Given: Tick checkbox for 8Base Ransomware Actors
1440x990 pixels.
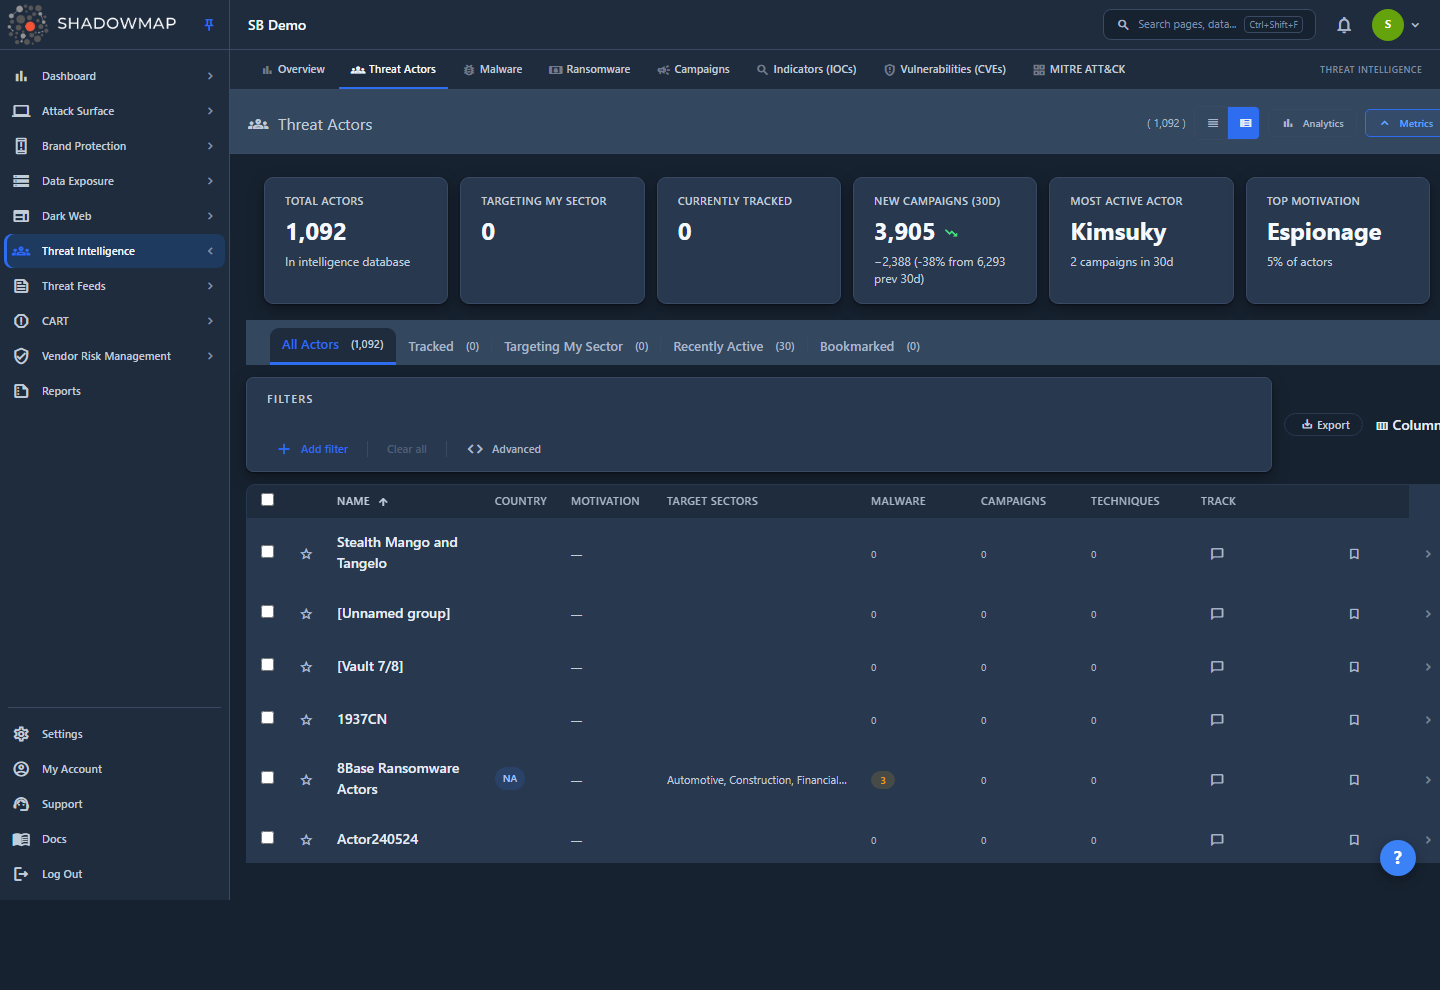Looking at the screenshot, I should point(267,778).
